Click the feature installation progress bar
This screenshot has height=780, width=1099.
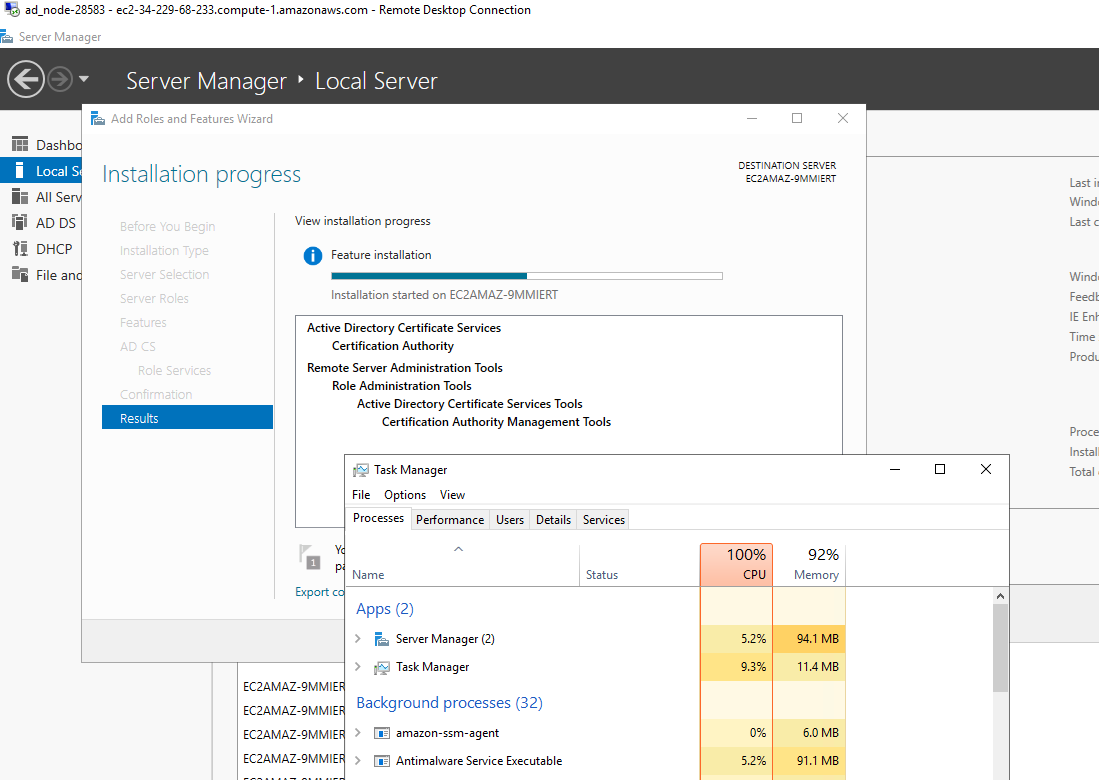[527, 276]
